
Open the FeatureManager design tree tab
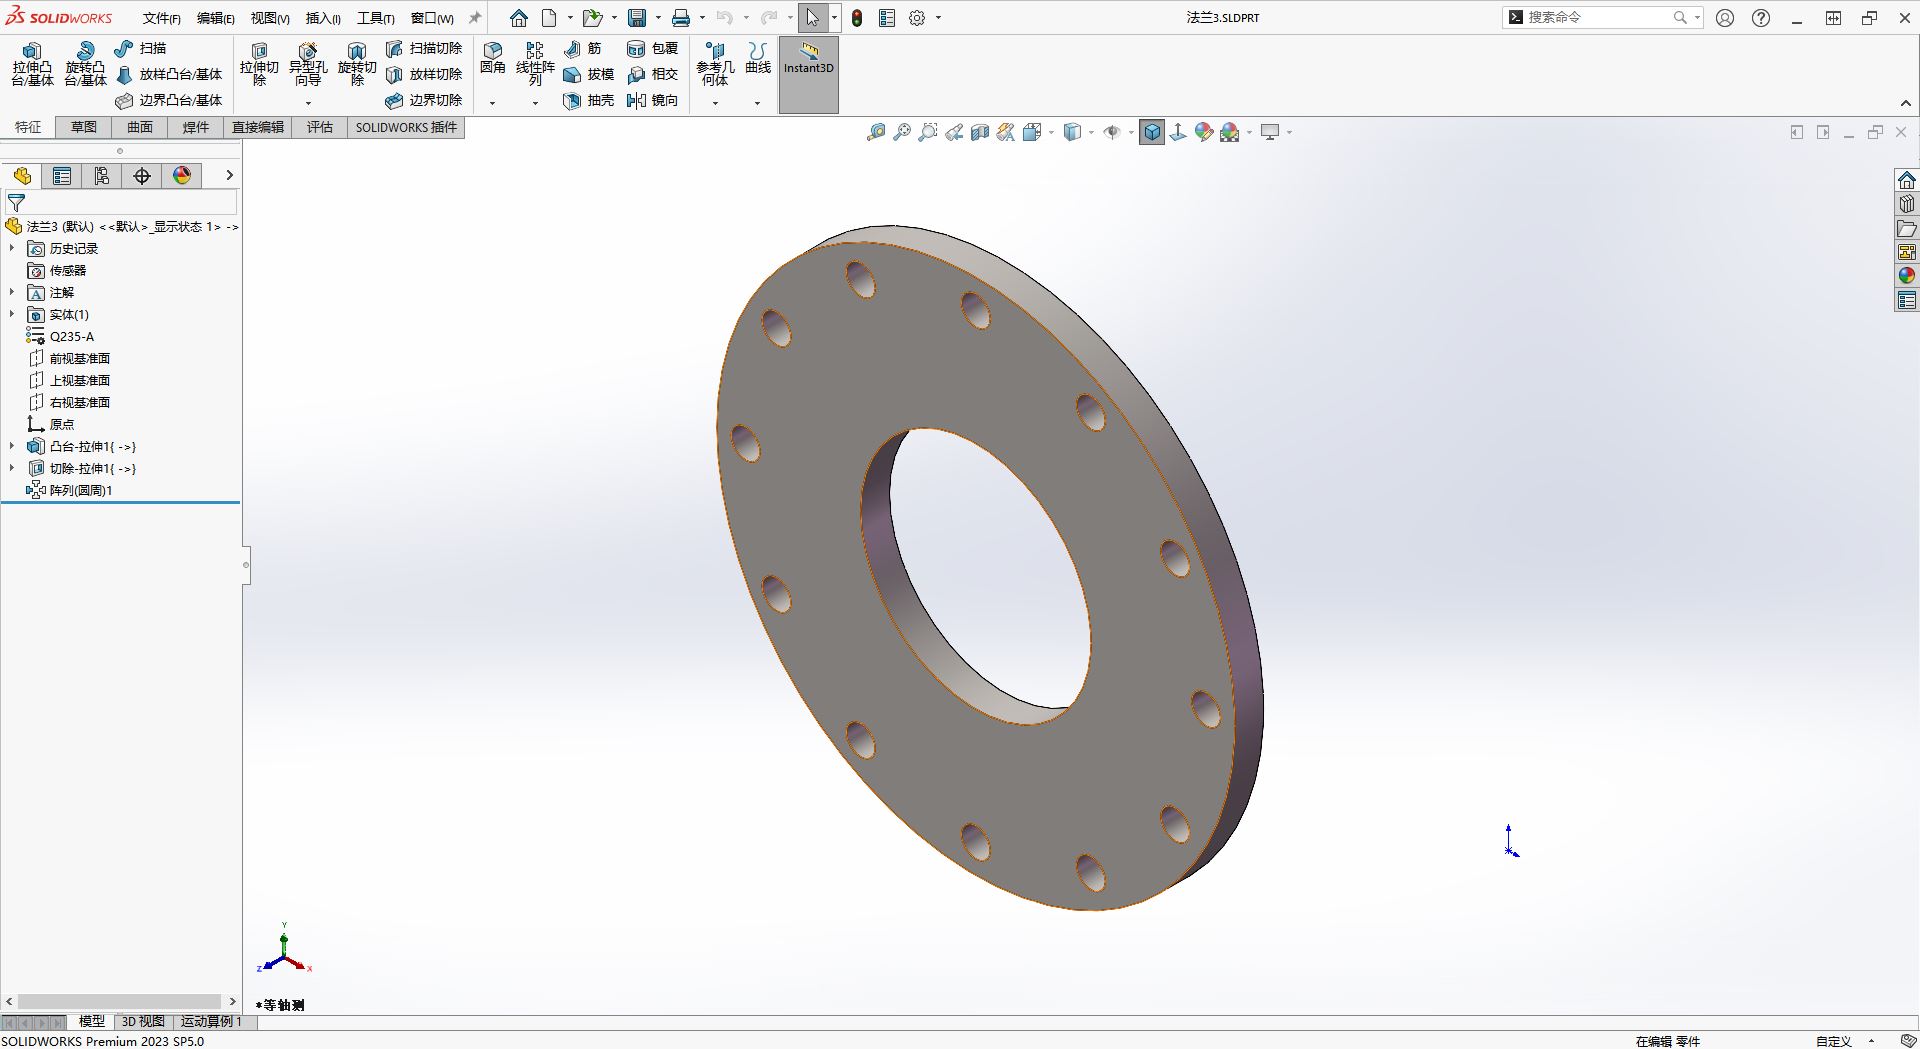point(22,176)
